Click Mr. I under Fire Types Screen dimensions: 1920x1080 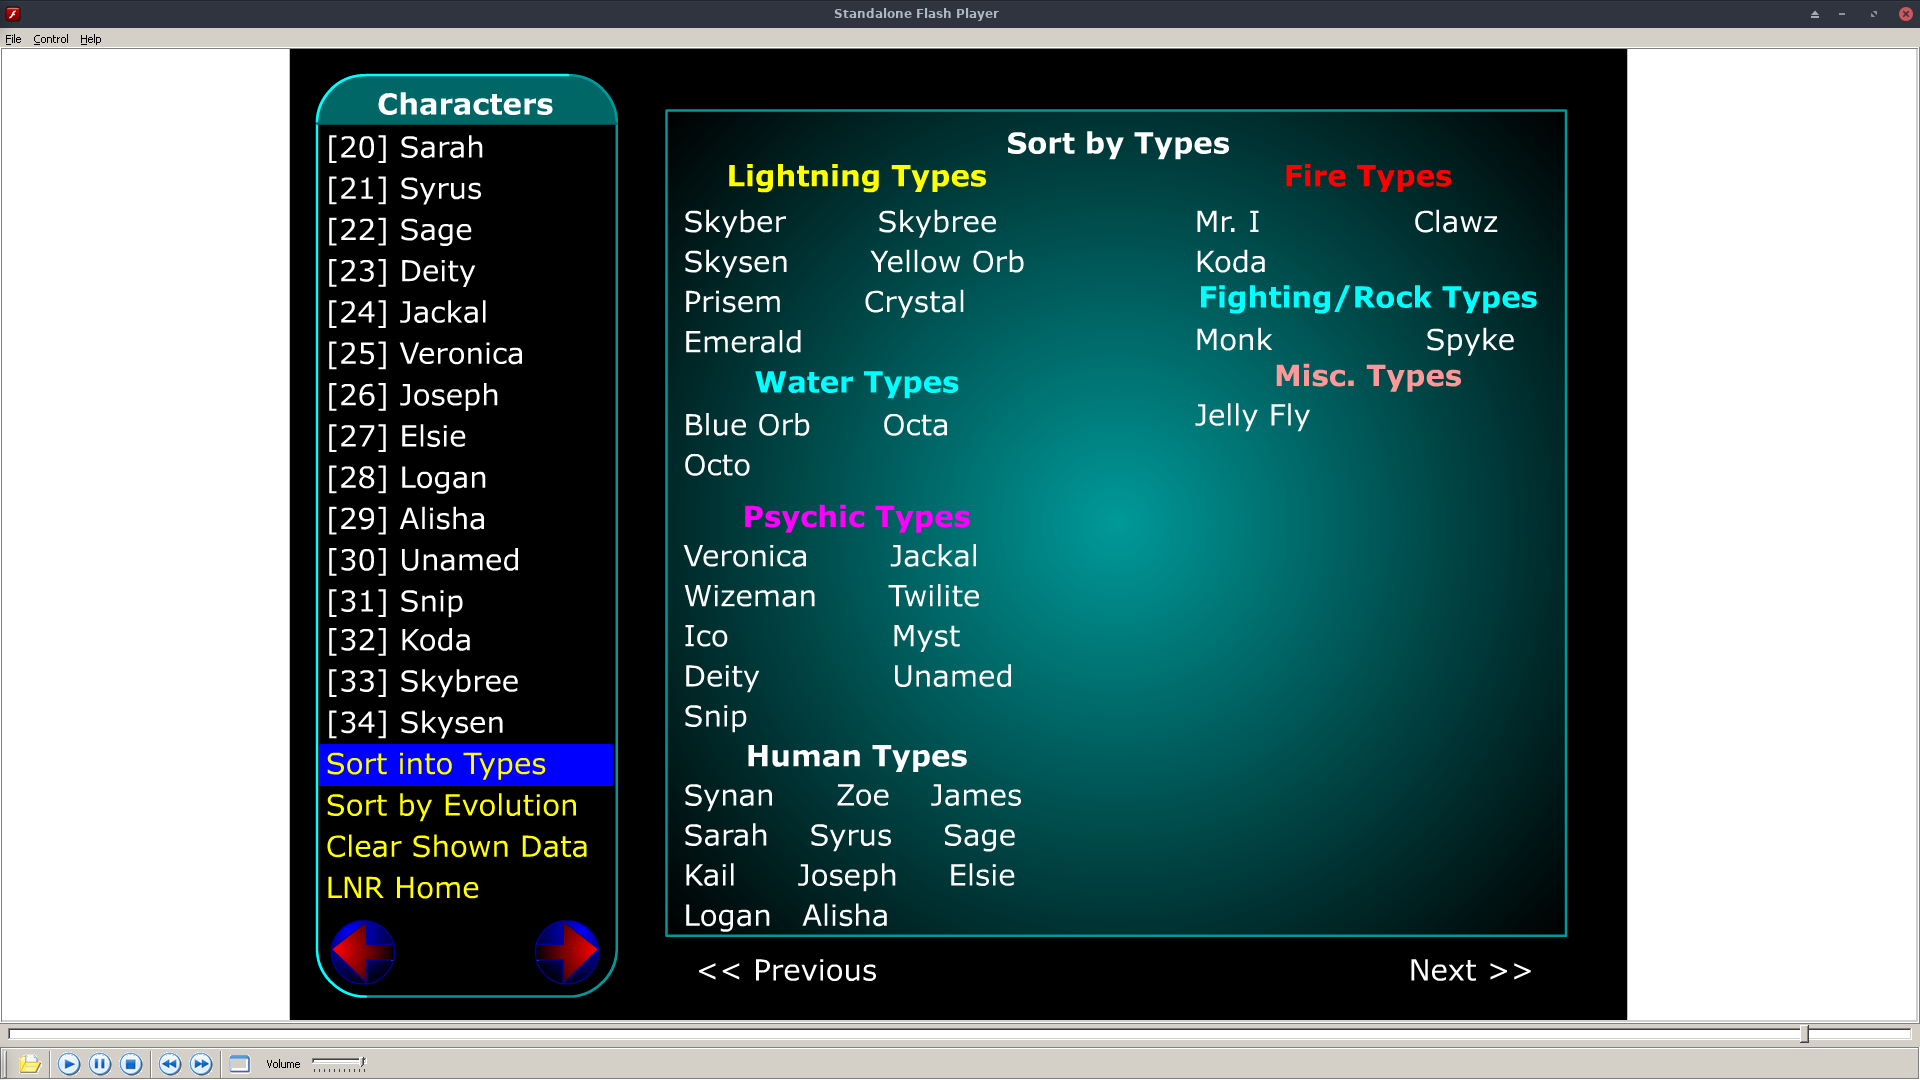1227,222
